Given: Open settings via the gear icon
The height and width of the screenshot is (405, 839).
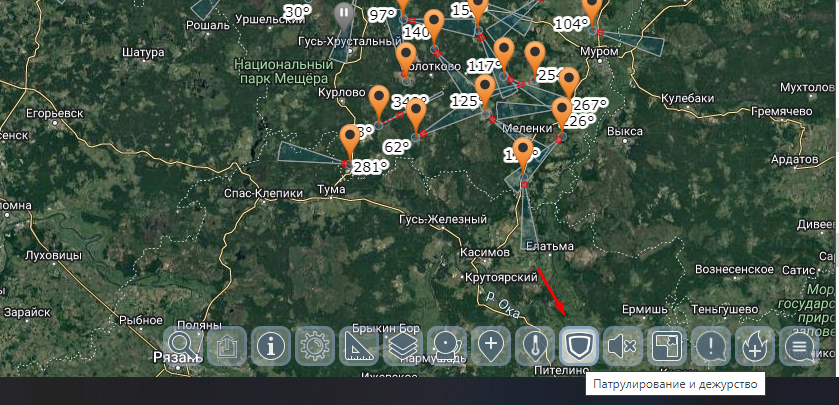Looking at the screenshot, I should [x=314, y=347].
